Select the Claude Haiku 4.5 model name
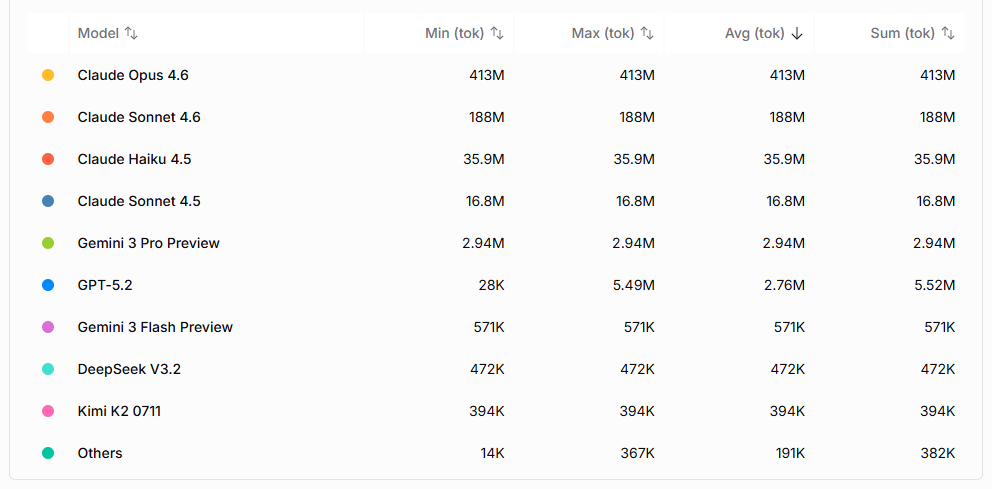Image resolution: width=992 pixels, height=489 pixels. (x=134, y=159)
